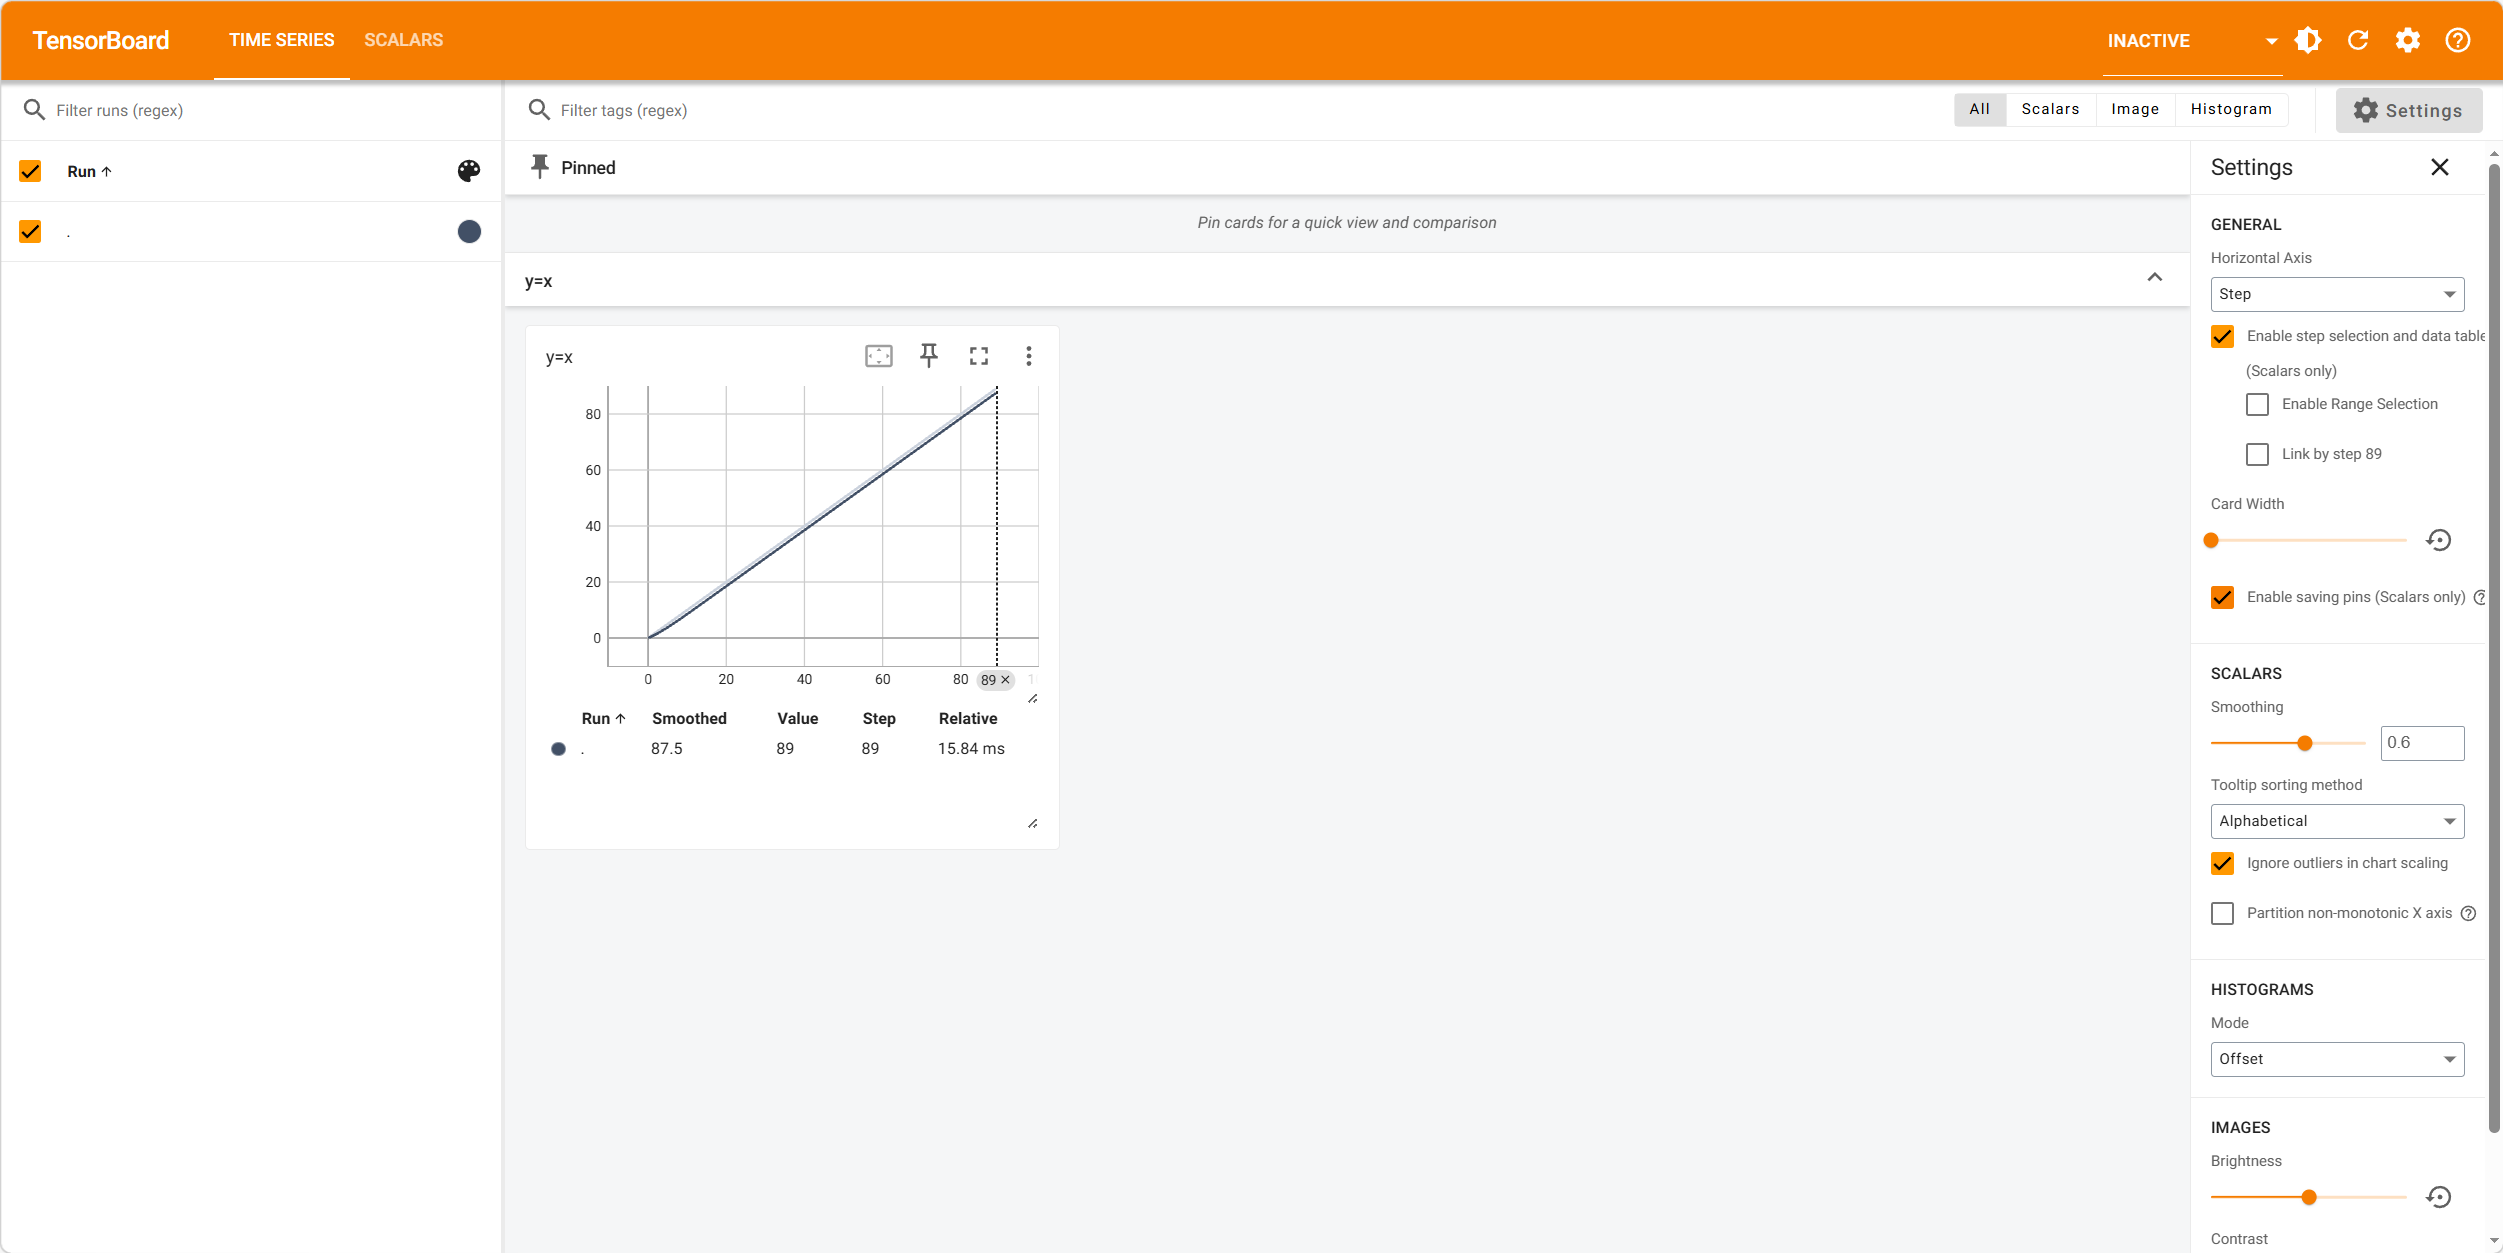Collapse the y=x tag group
Screen dimensions: 2503x1253
[x=2154, y=278]
